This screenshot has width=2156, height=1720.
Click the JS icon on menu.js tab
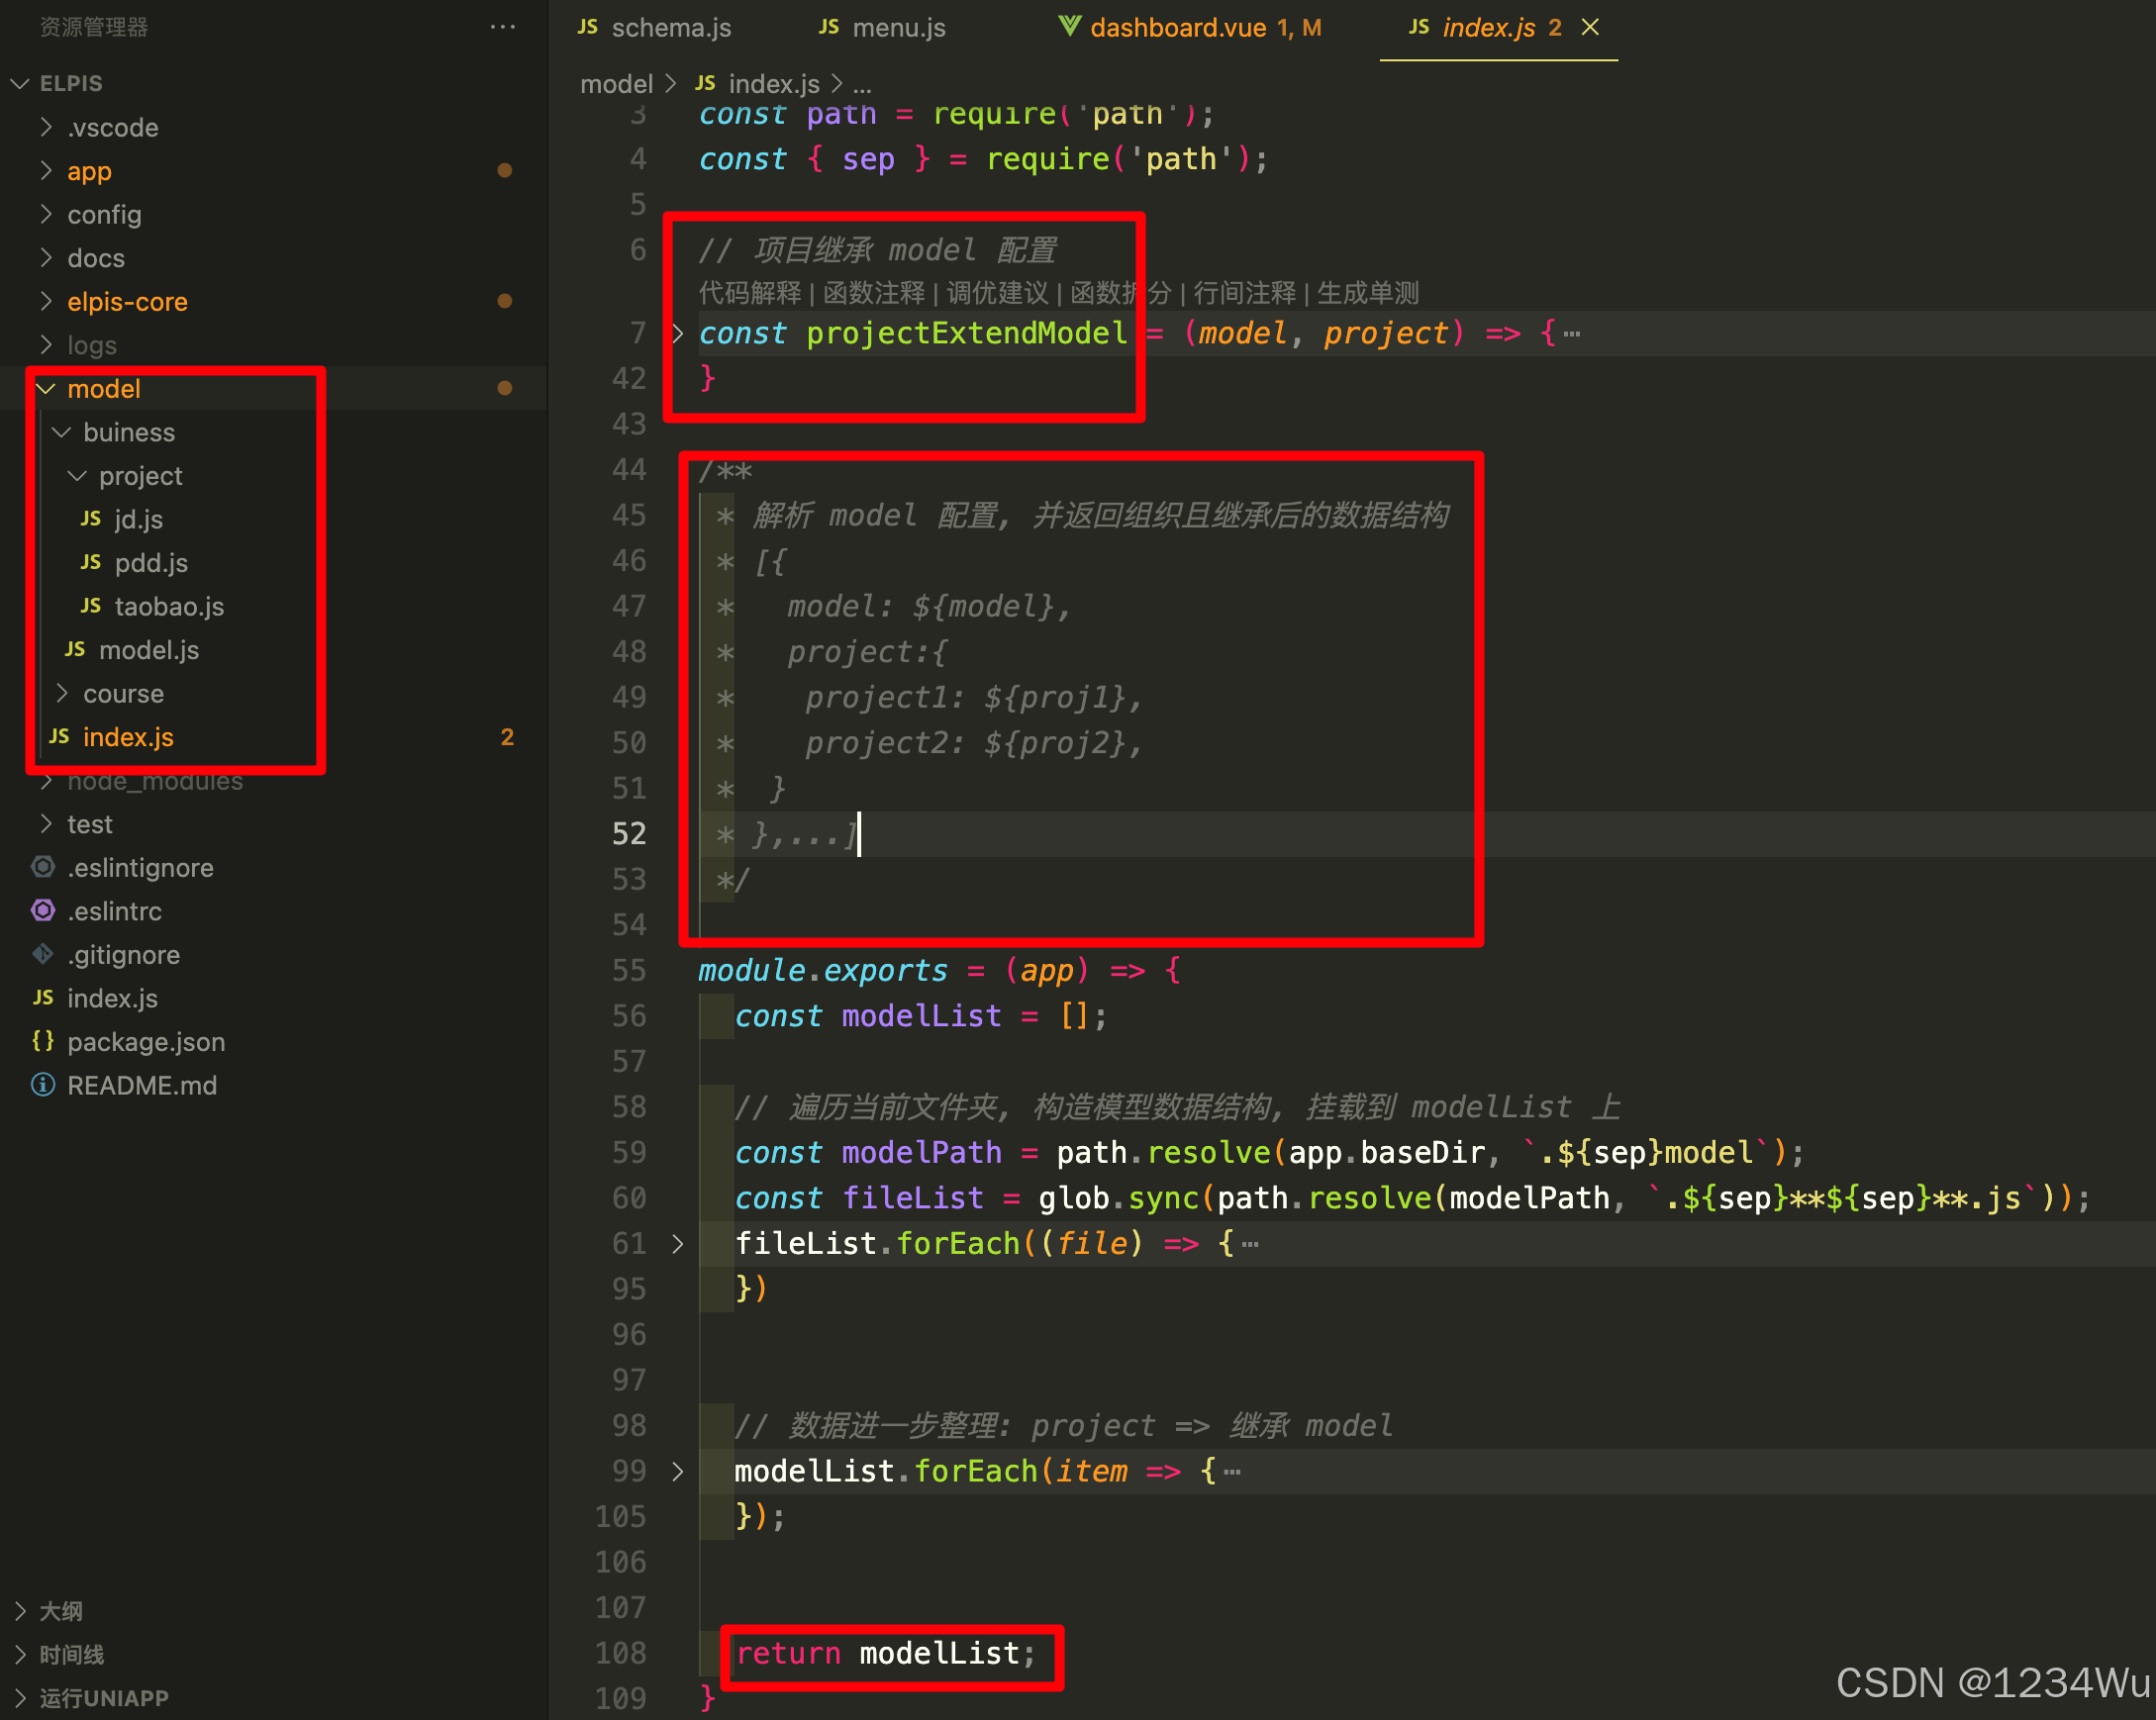tap(829, 27)
